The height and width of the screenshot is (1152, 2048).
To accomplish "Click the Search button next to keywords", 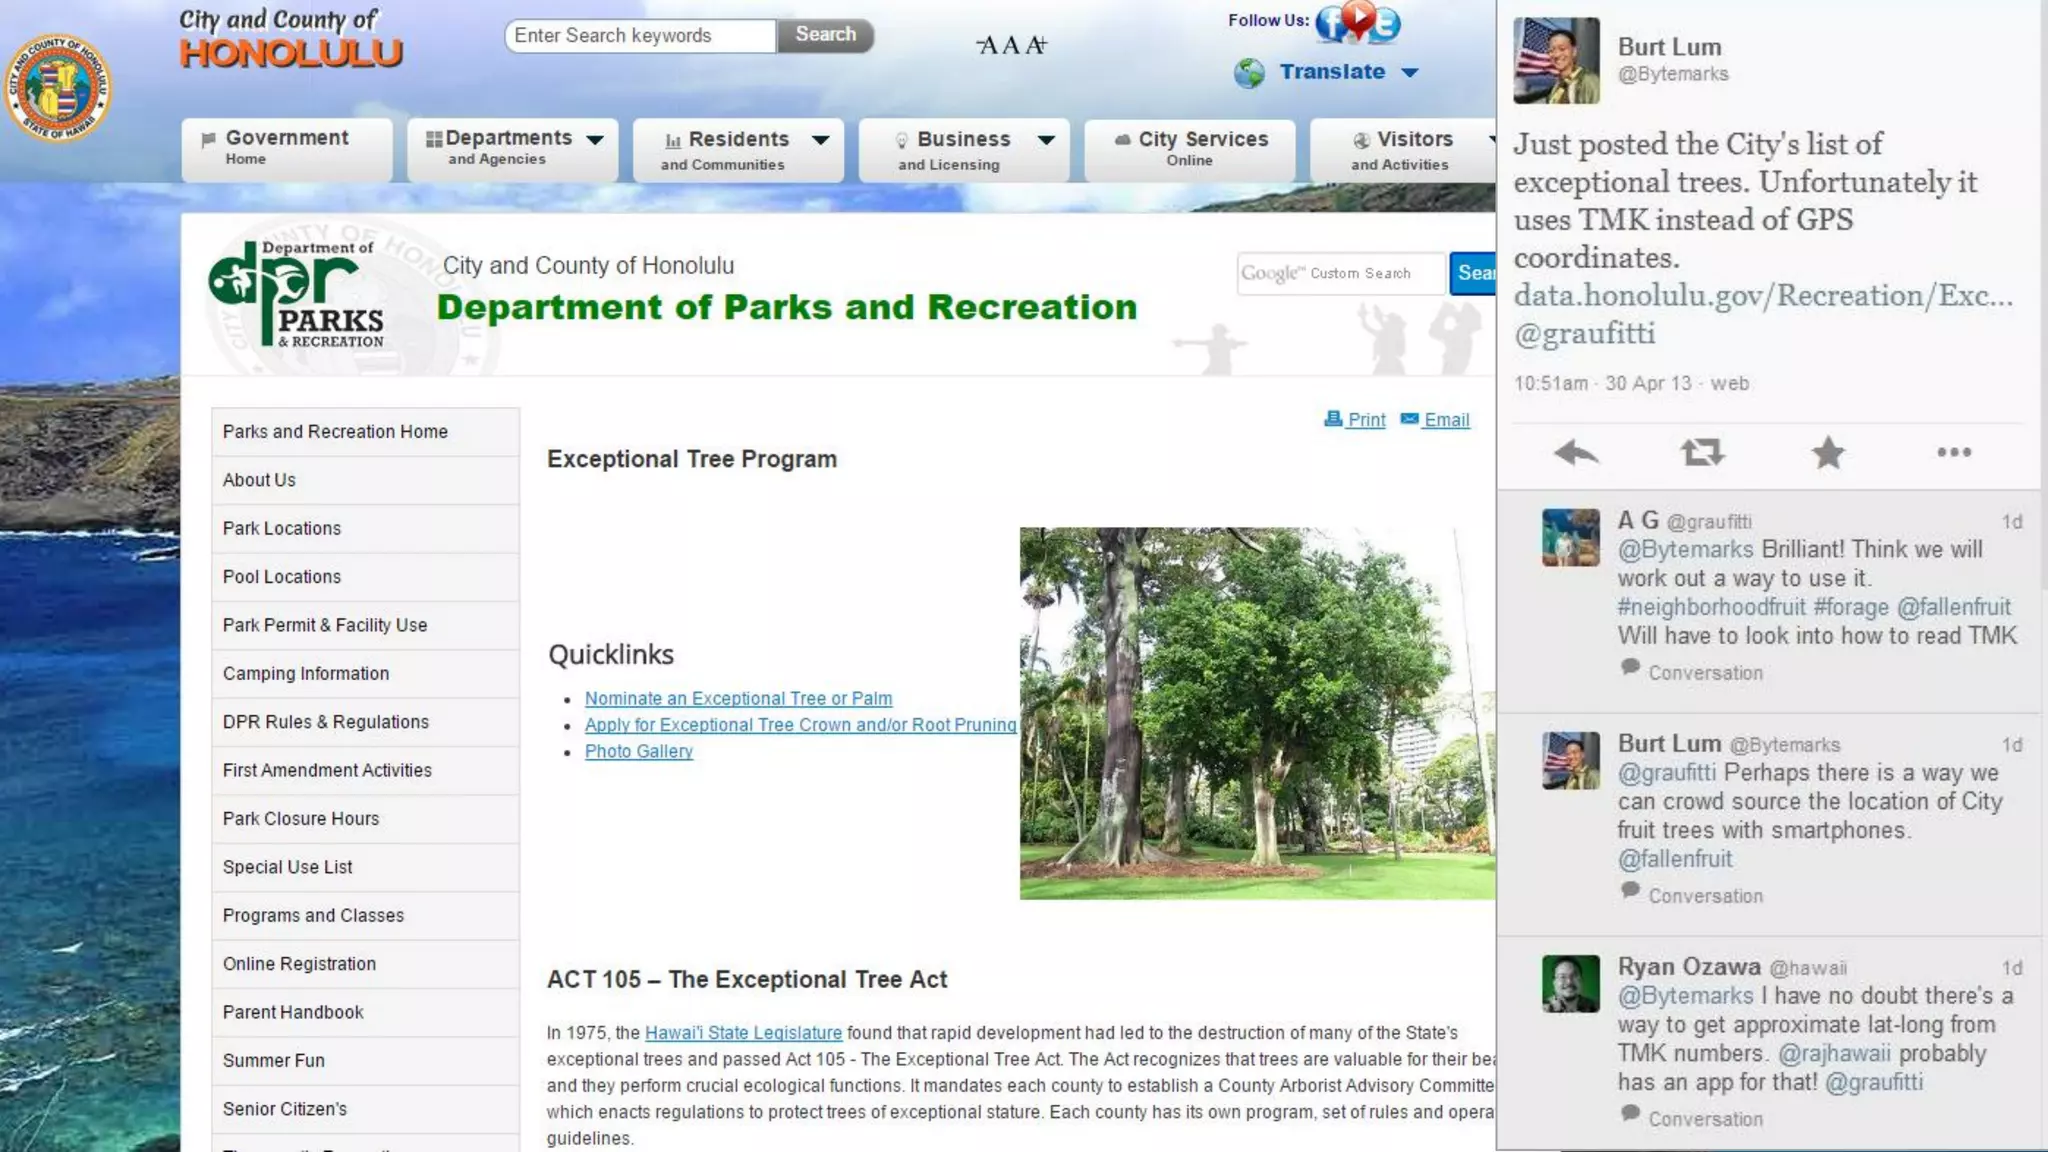I will [825, 35].
